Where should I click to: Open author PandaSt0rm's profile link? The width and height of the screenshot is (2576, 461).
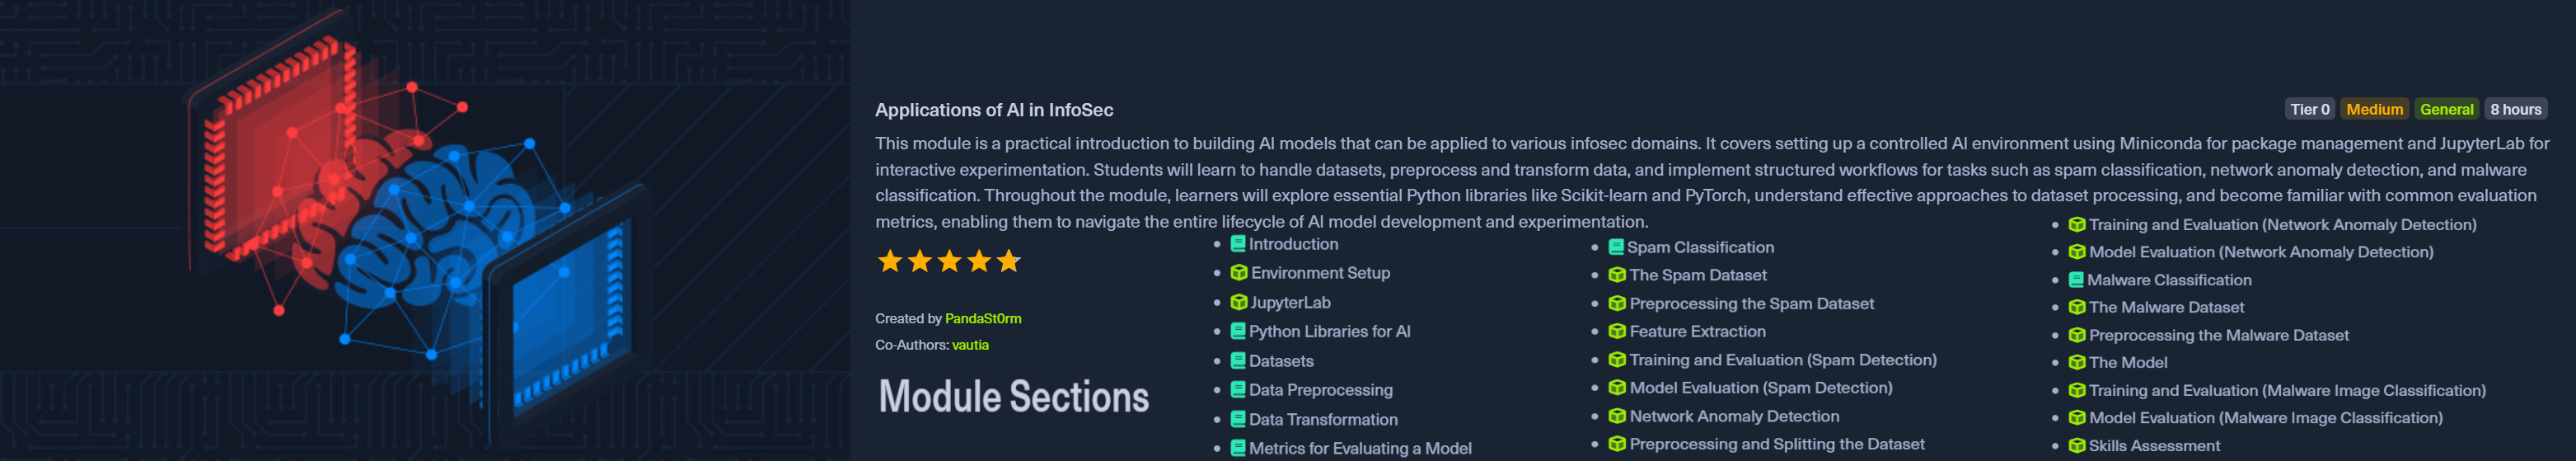point(982,319)
